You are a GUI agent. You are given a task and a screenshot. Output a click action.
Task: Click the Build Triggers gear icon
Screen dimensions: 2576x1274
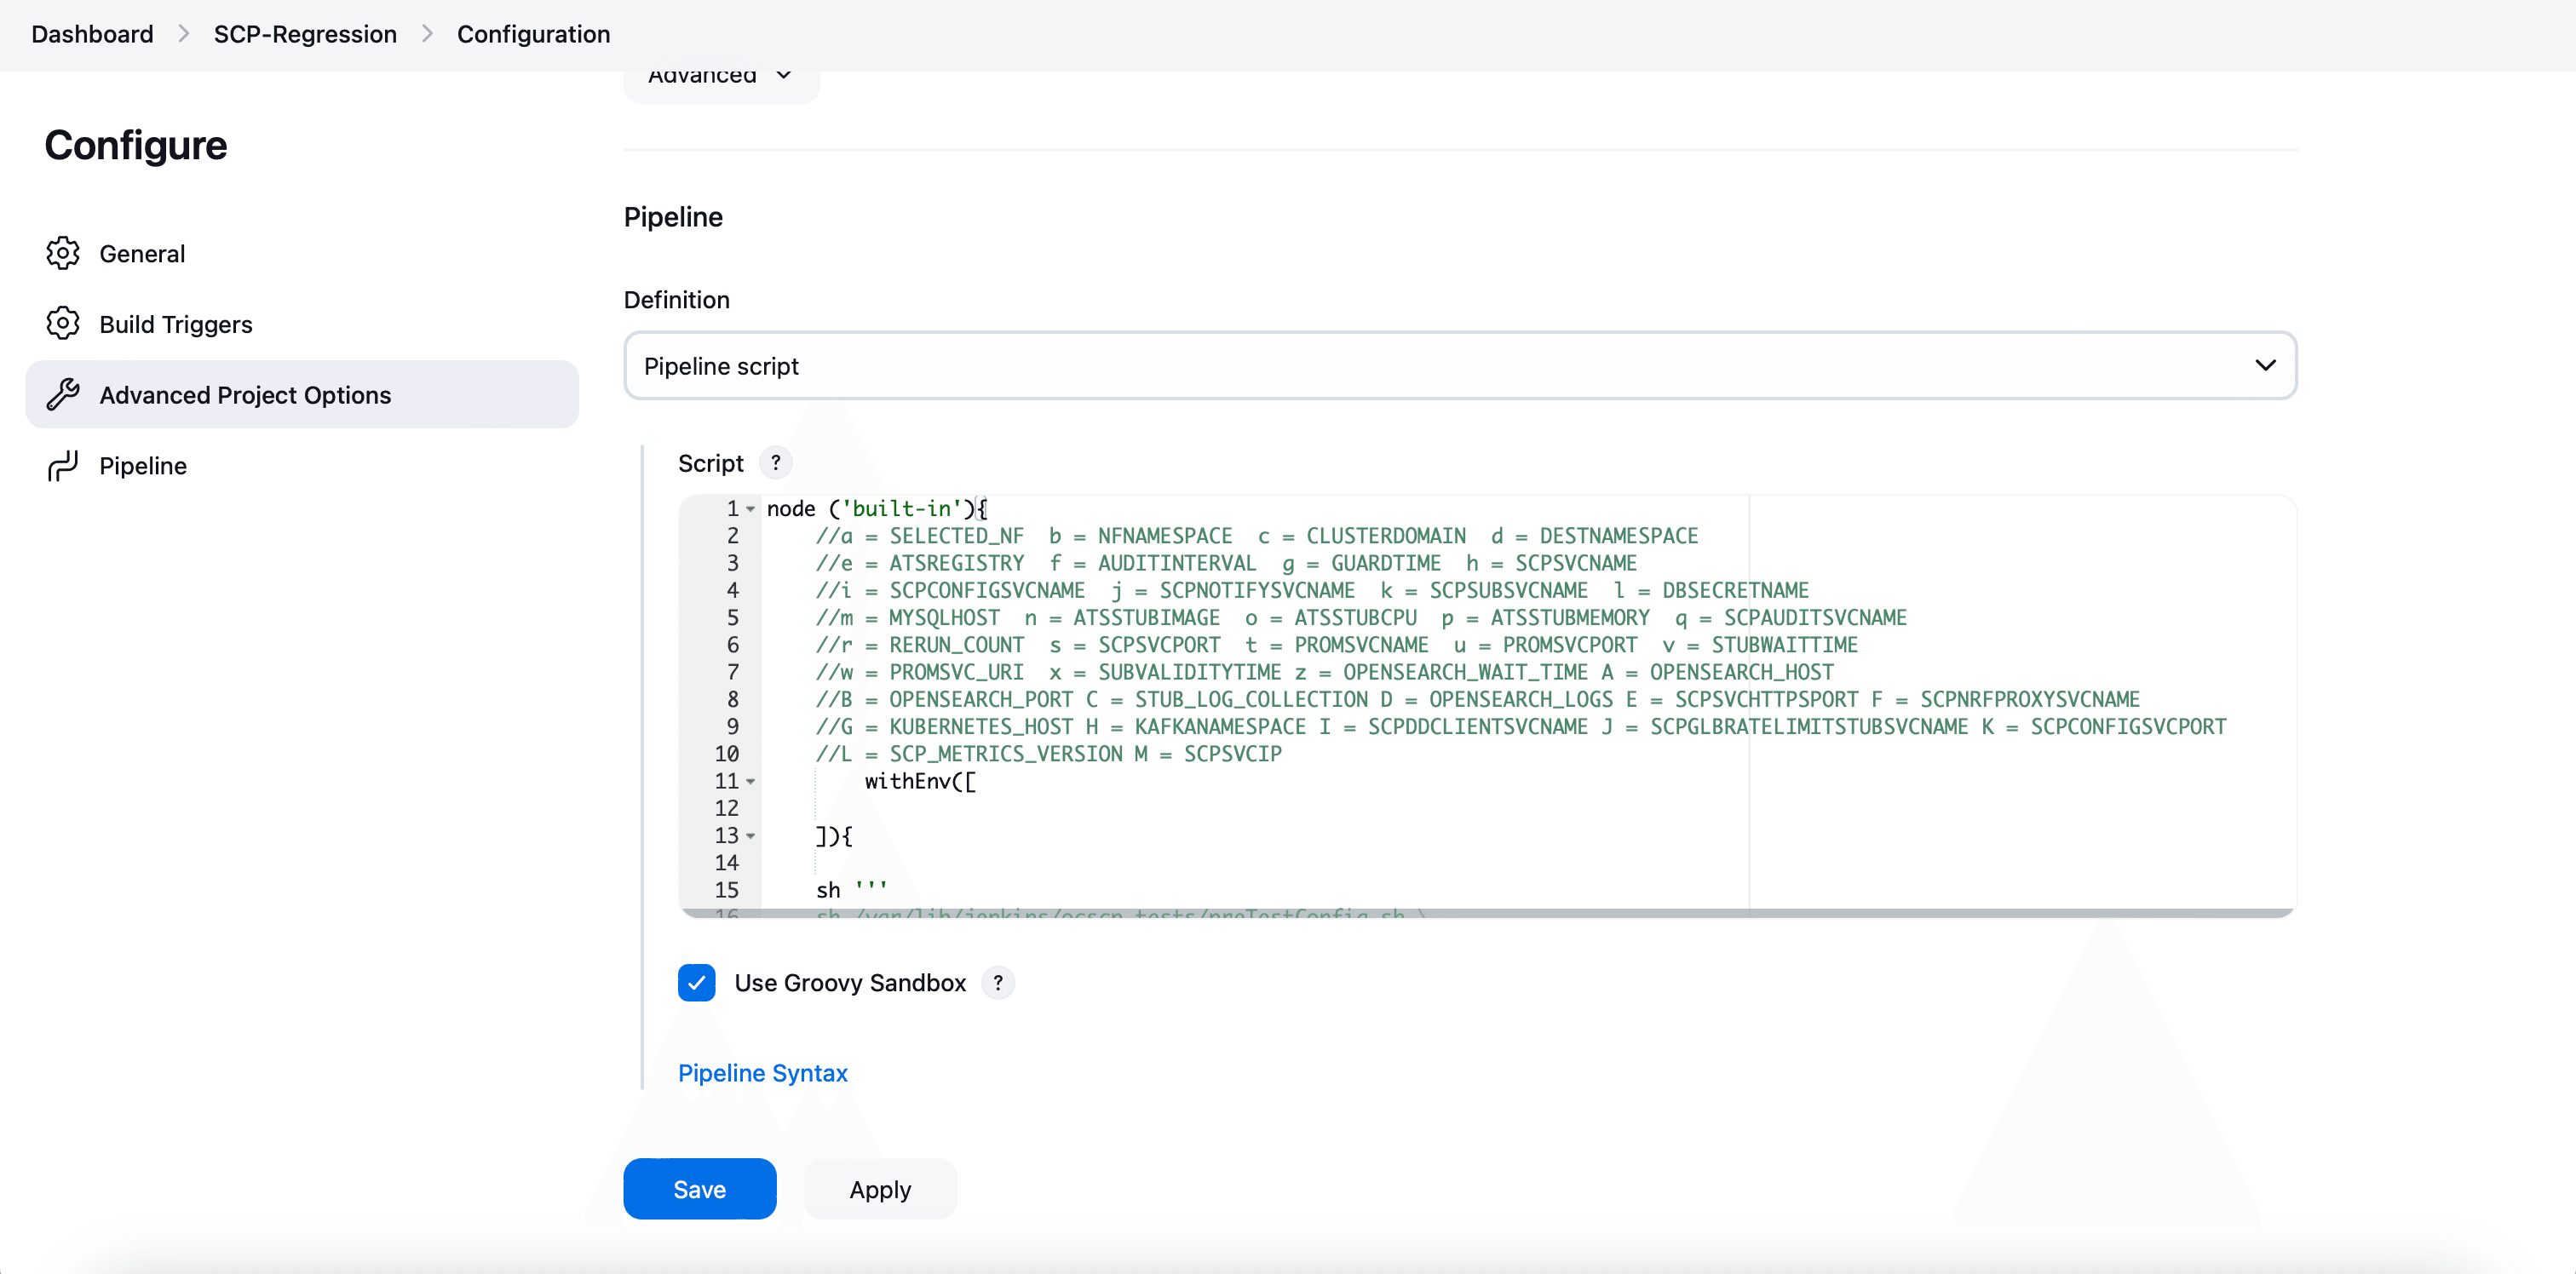point(63,323)
